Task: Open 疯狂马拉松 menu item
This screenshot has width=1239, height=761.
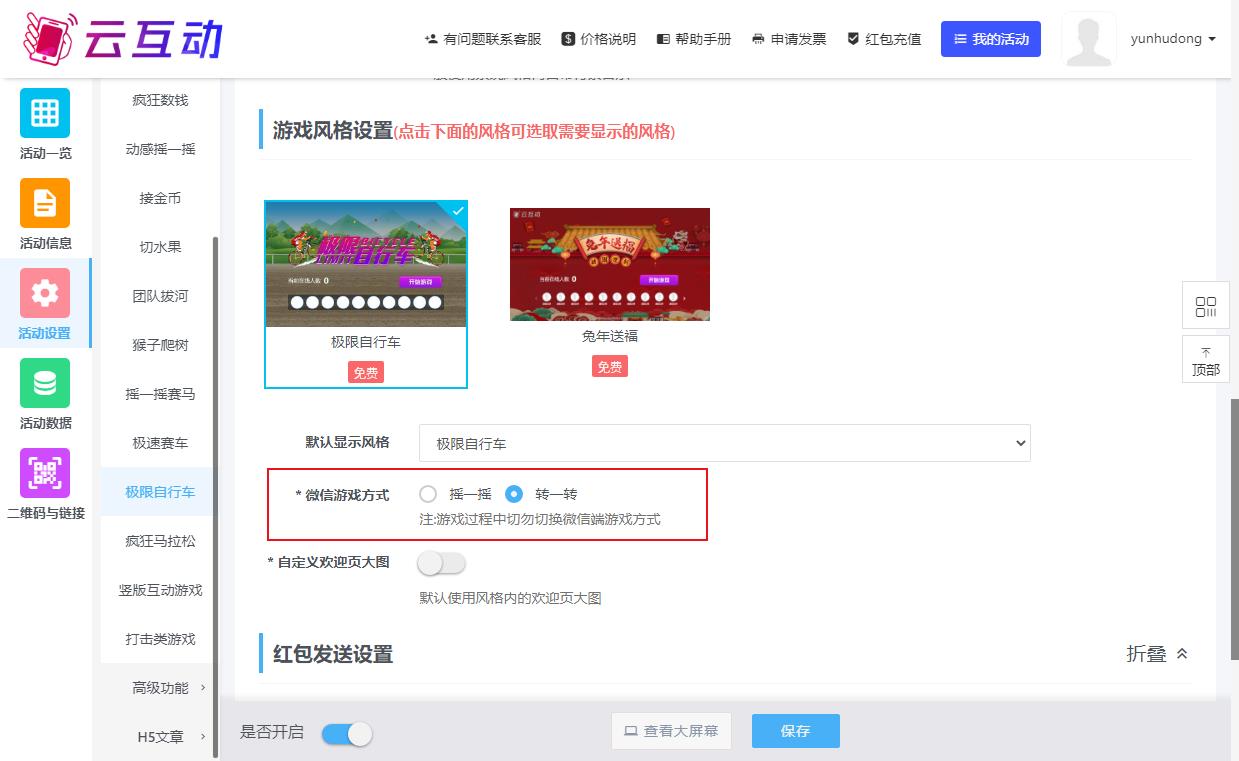Action: point(160,541)
